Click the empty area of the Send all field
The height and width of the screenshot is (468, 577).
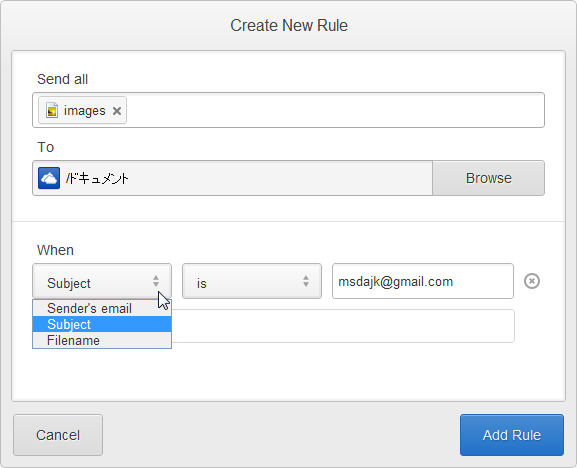point(335,110)
